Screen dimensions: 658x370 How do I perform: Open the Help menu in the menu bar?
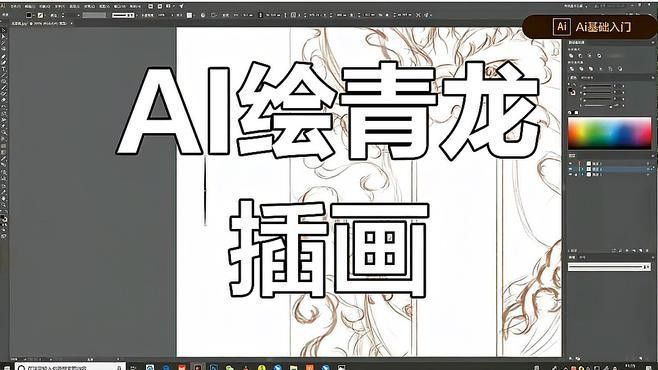pos(134,7)
